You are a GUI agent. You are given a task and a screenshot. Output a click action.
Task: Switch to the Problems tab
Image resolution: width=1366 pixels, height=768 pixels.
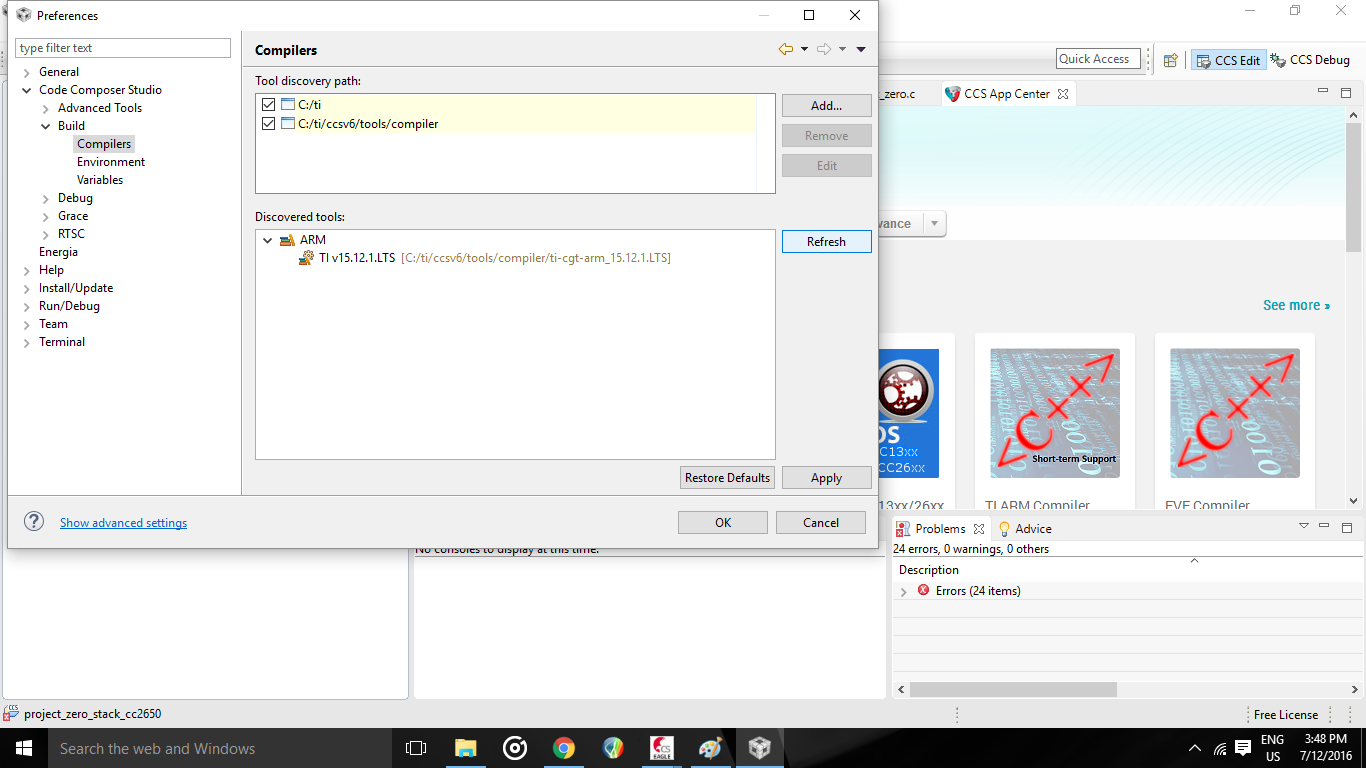(x=940, y=529)
